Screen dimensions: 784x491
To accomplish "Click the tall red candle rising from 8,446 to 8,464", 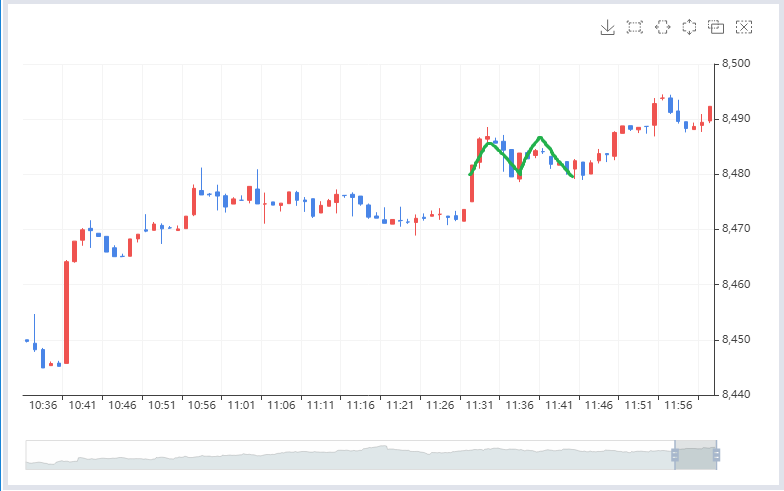I will coord(66,312).
